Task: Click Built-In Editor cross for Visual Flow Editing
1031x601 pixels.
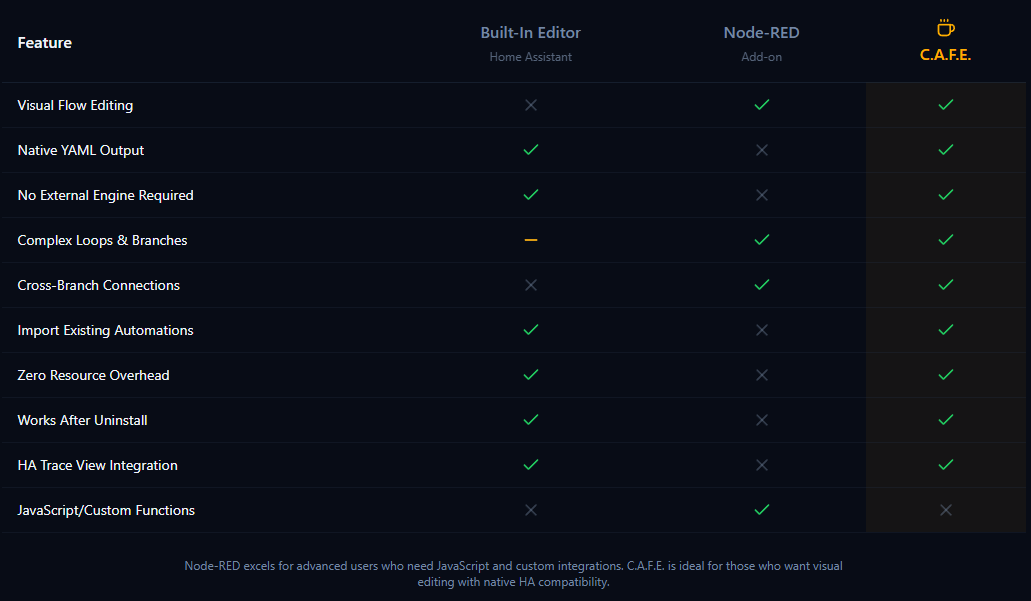Action: pos(531,105)
